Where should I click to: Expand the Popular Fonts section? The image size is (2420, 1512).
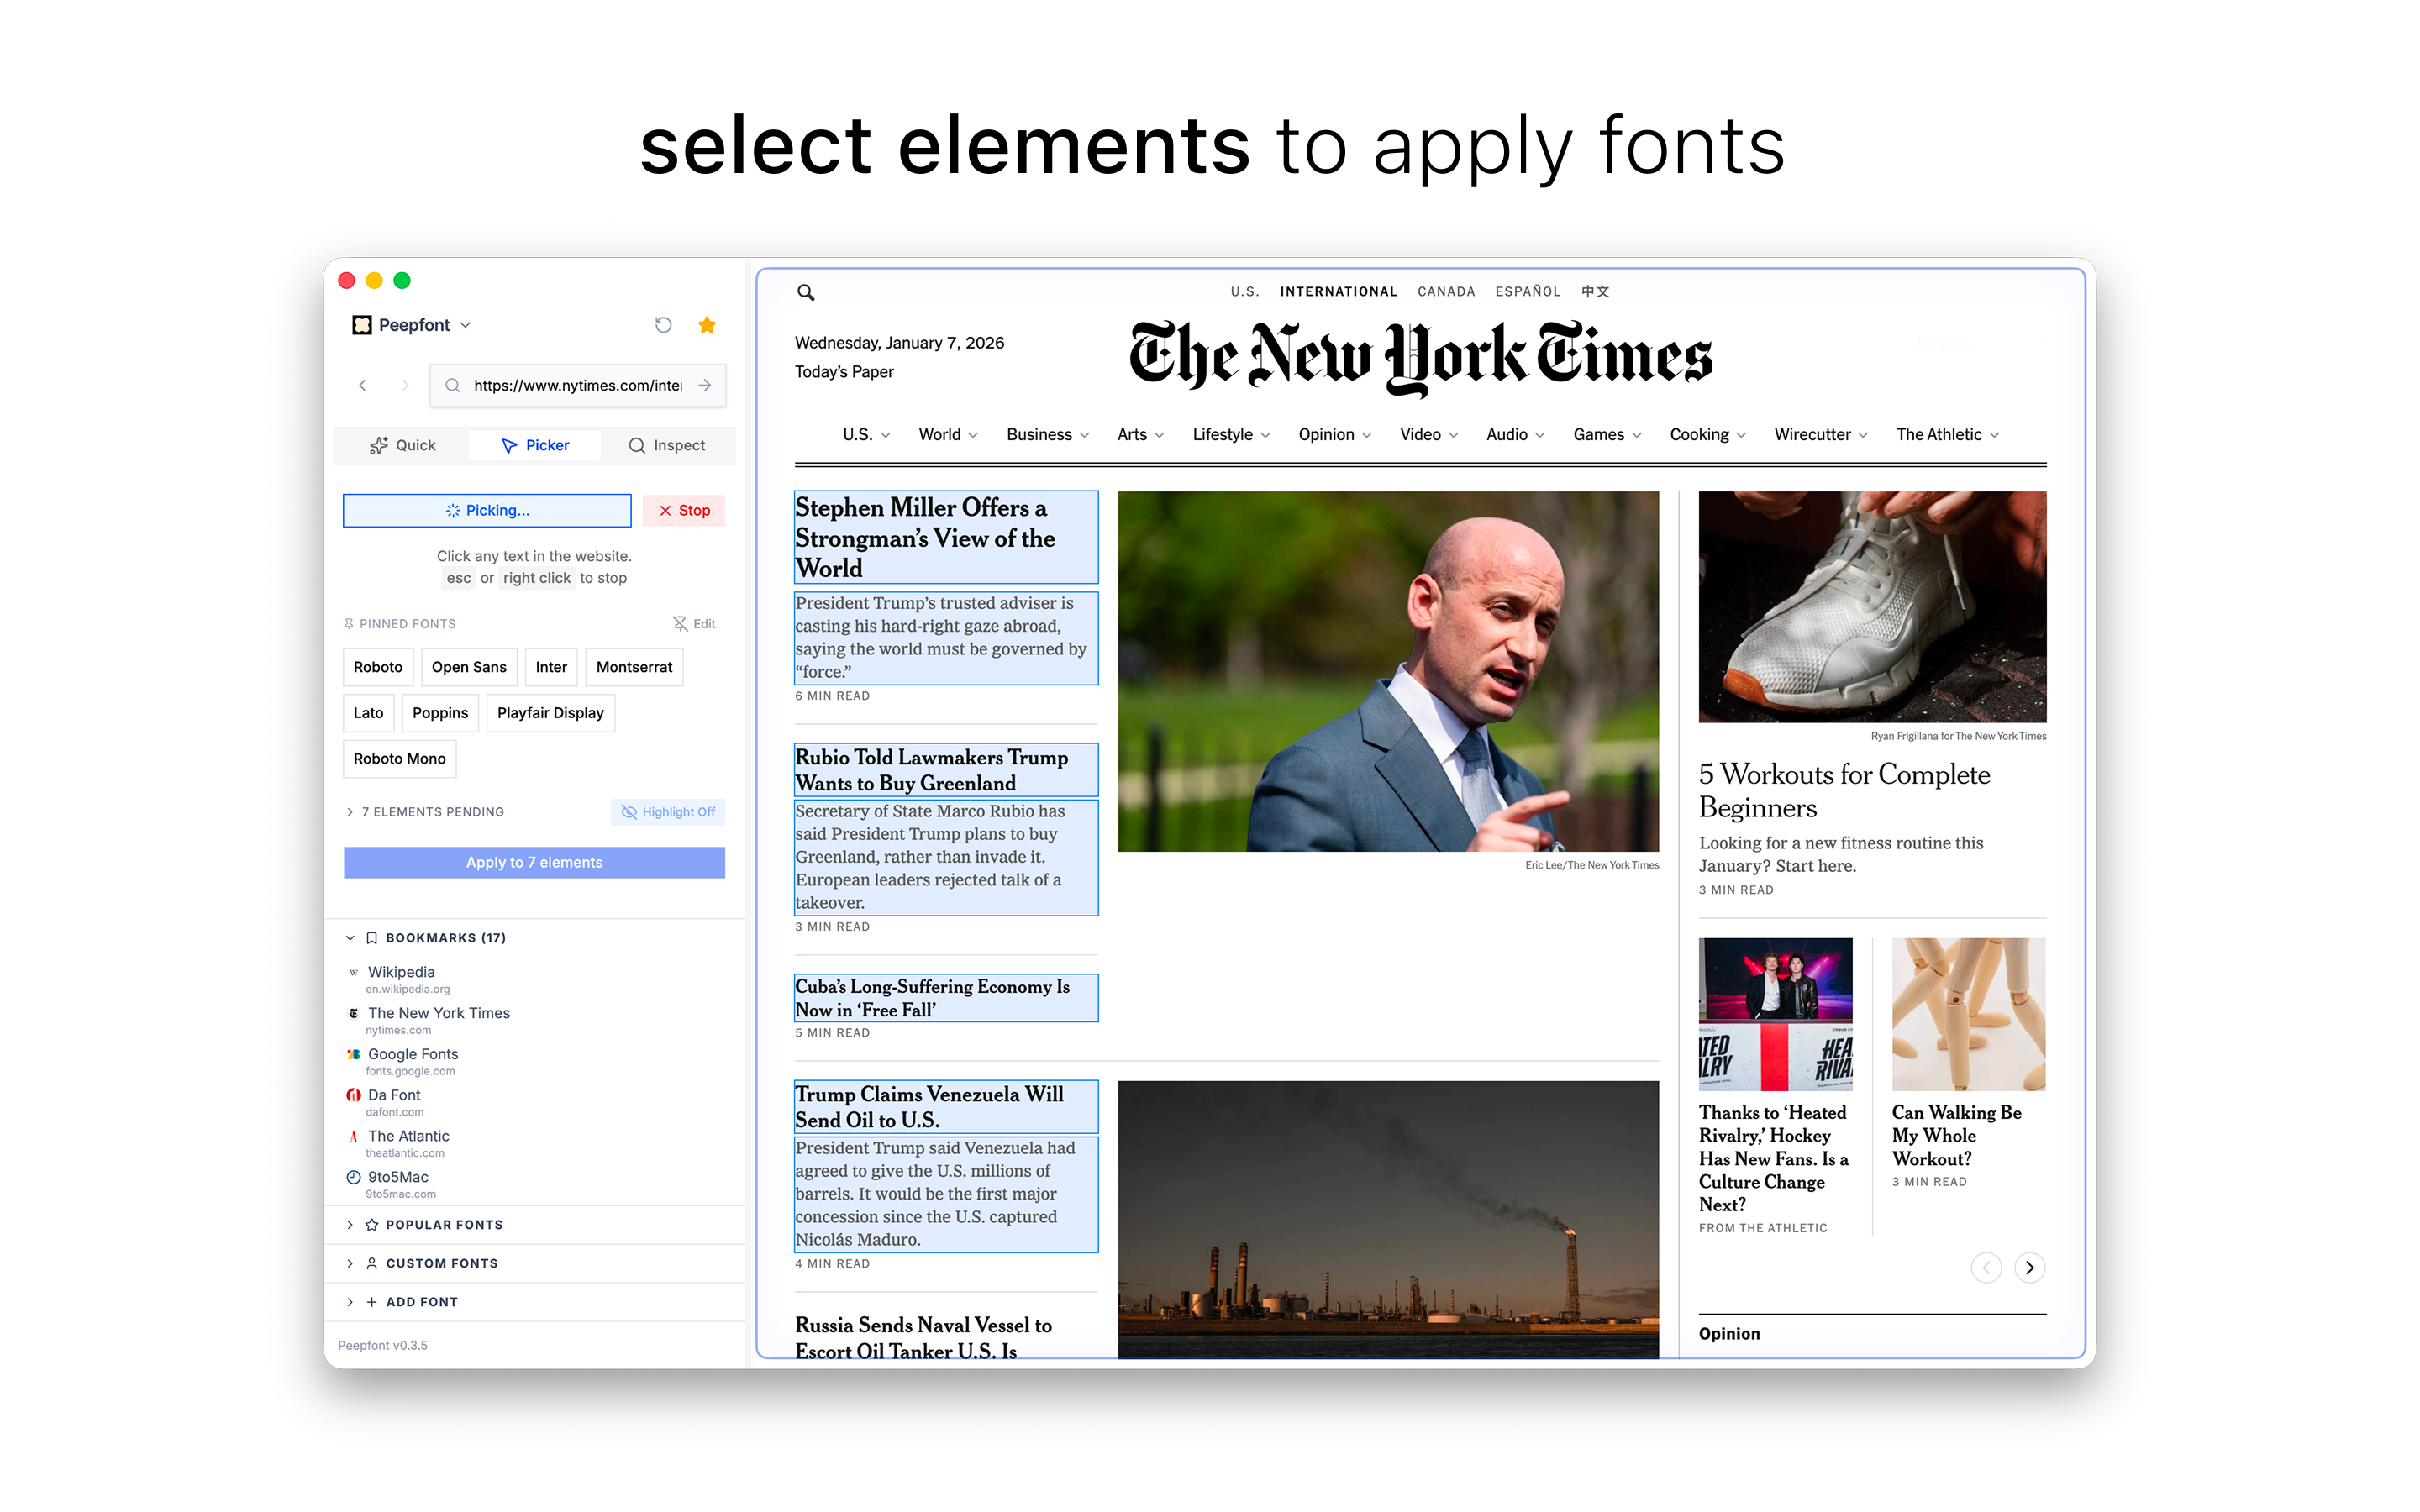350,1225
